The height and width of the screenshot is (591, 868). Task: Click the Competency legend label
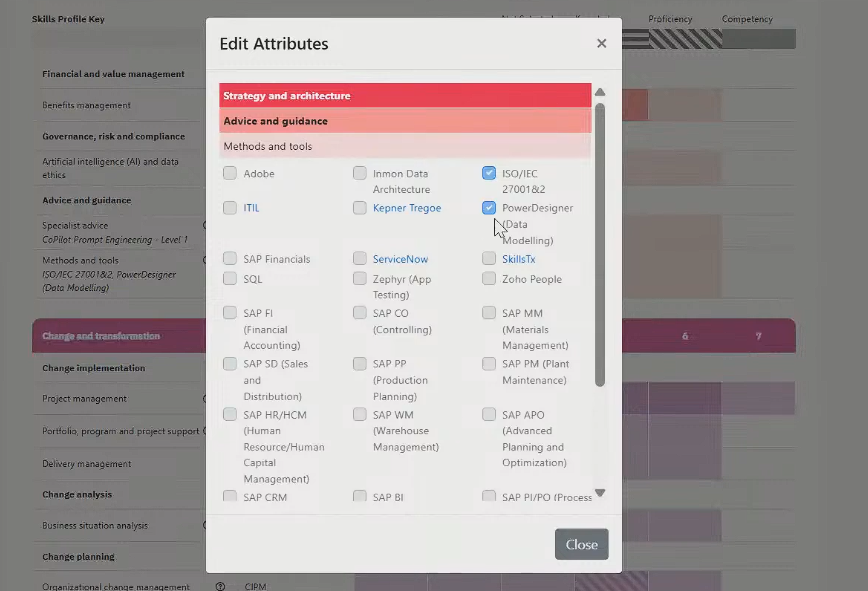click(747, 19)
